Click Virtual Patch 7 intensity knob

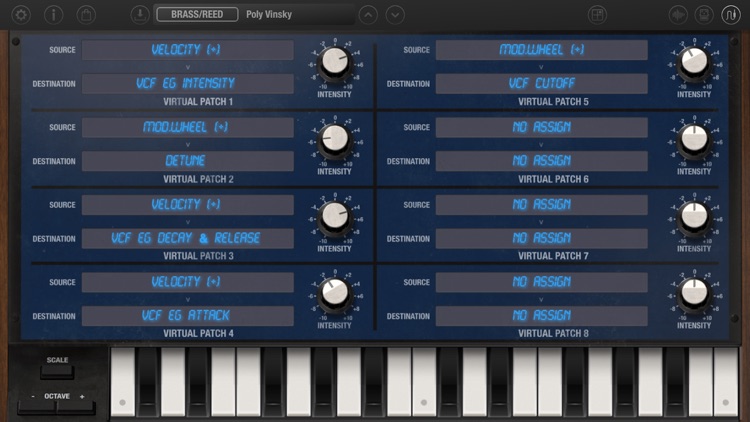pyautogui.click(x=694, y=217)
